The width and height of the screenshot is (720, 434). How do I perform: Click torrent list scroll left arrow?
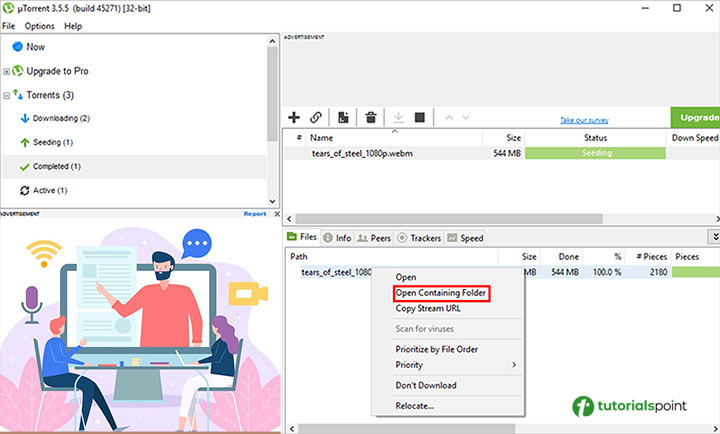[x=289, y=219]
